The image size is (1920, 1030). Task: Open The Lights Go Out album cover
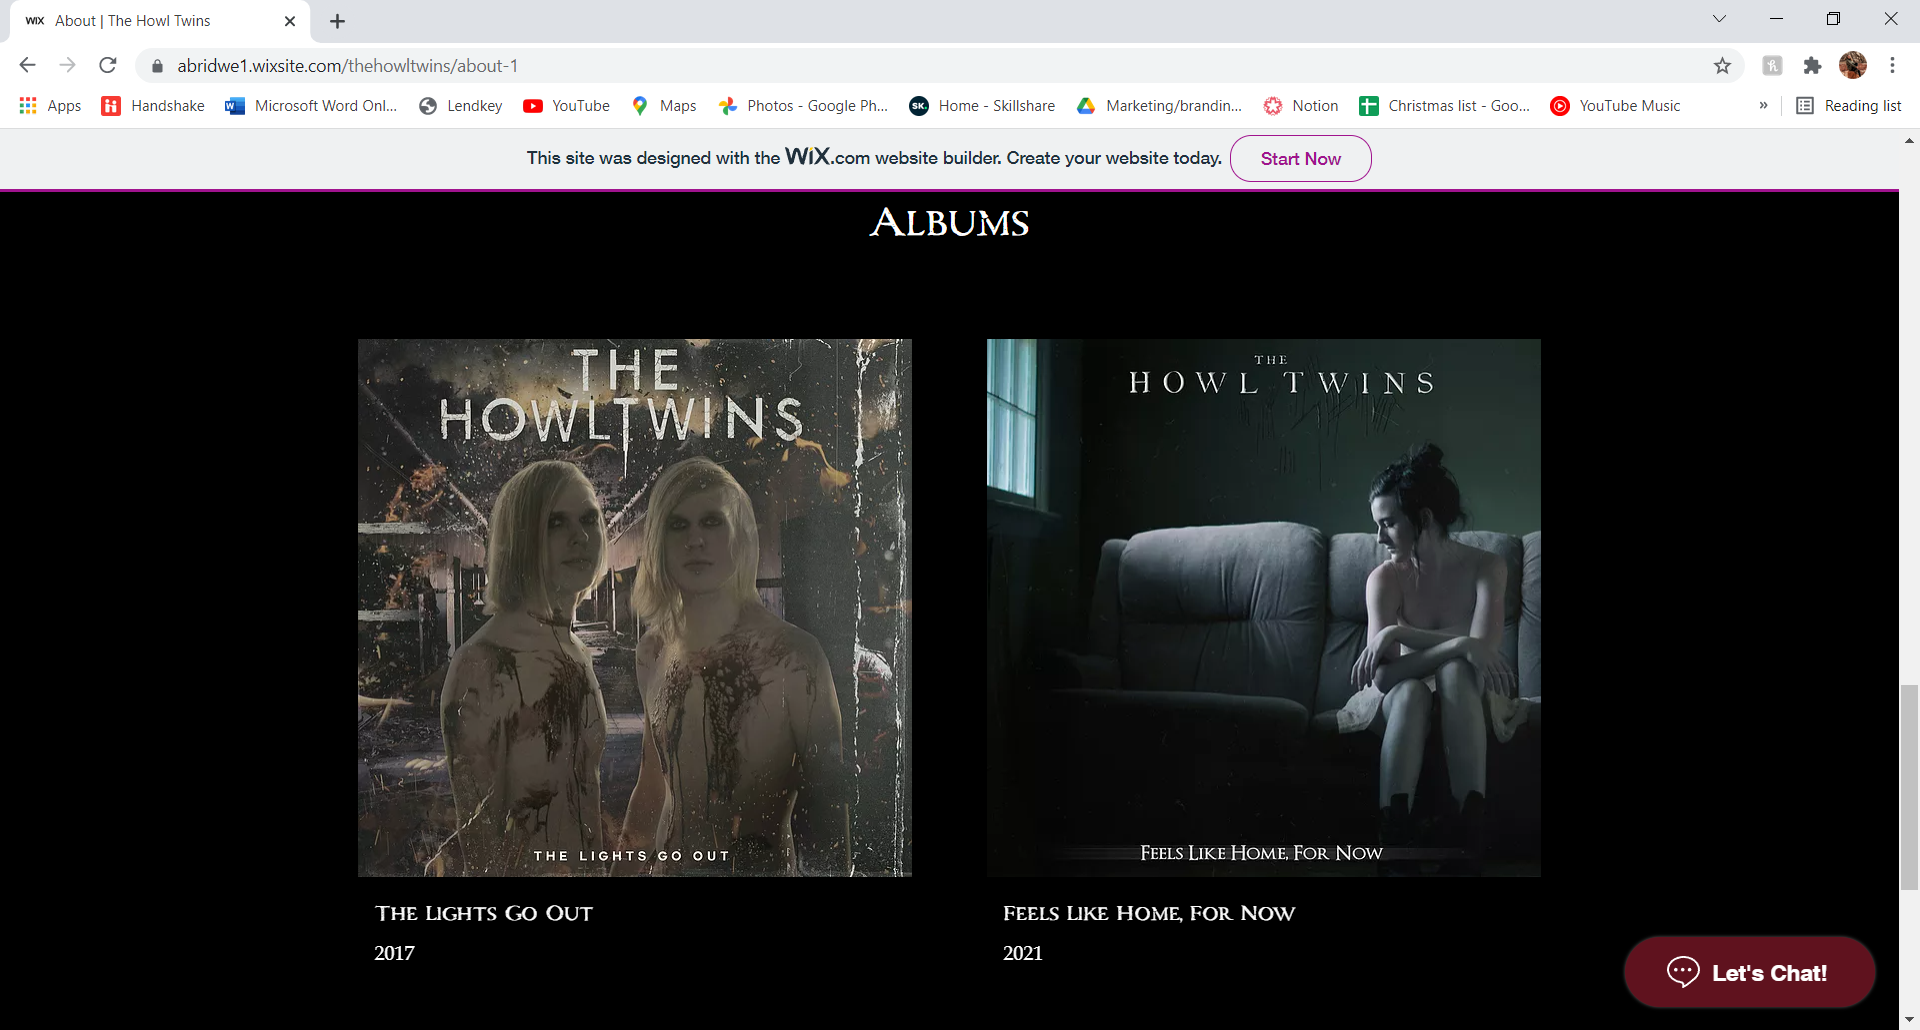click(635, 608)
